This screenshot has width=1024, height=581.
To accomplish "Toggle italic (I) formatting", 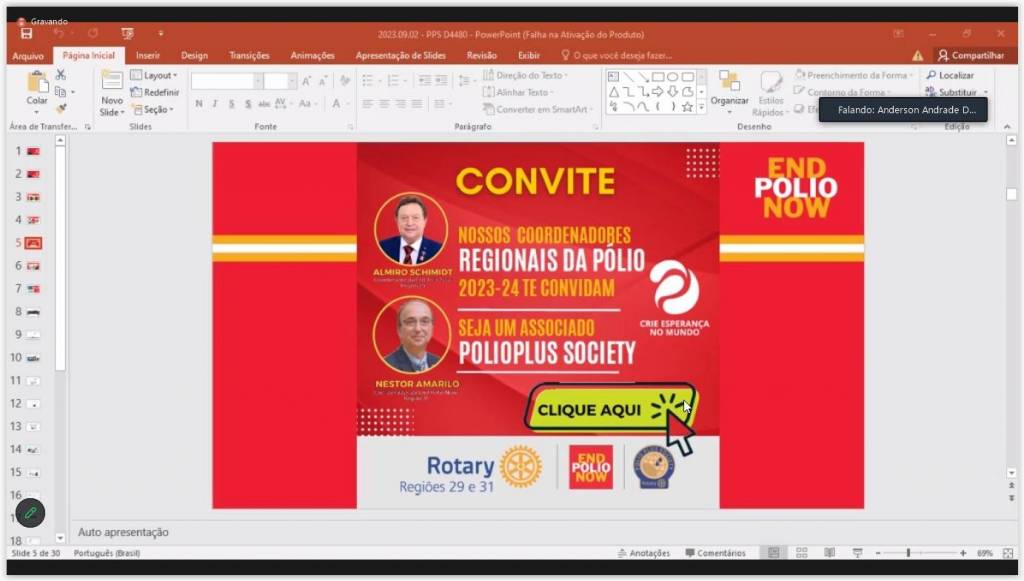I will pos(215,104).
